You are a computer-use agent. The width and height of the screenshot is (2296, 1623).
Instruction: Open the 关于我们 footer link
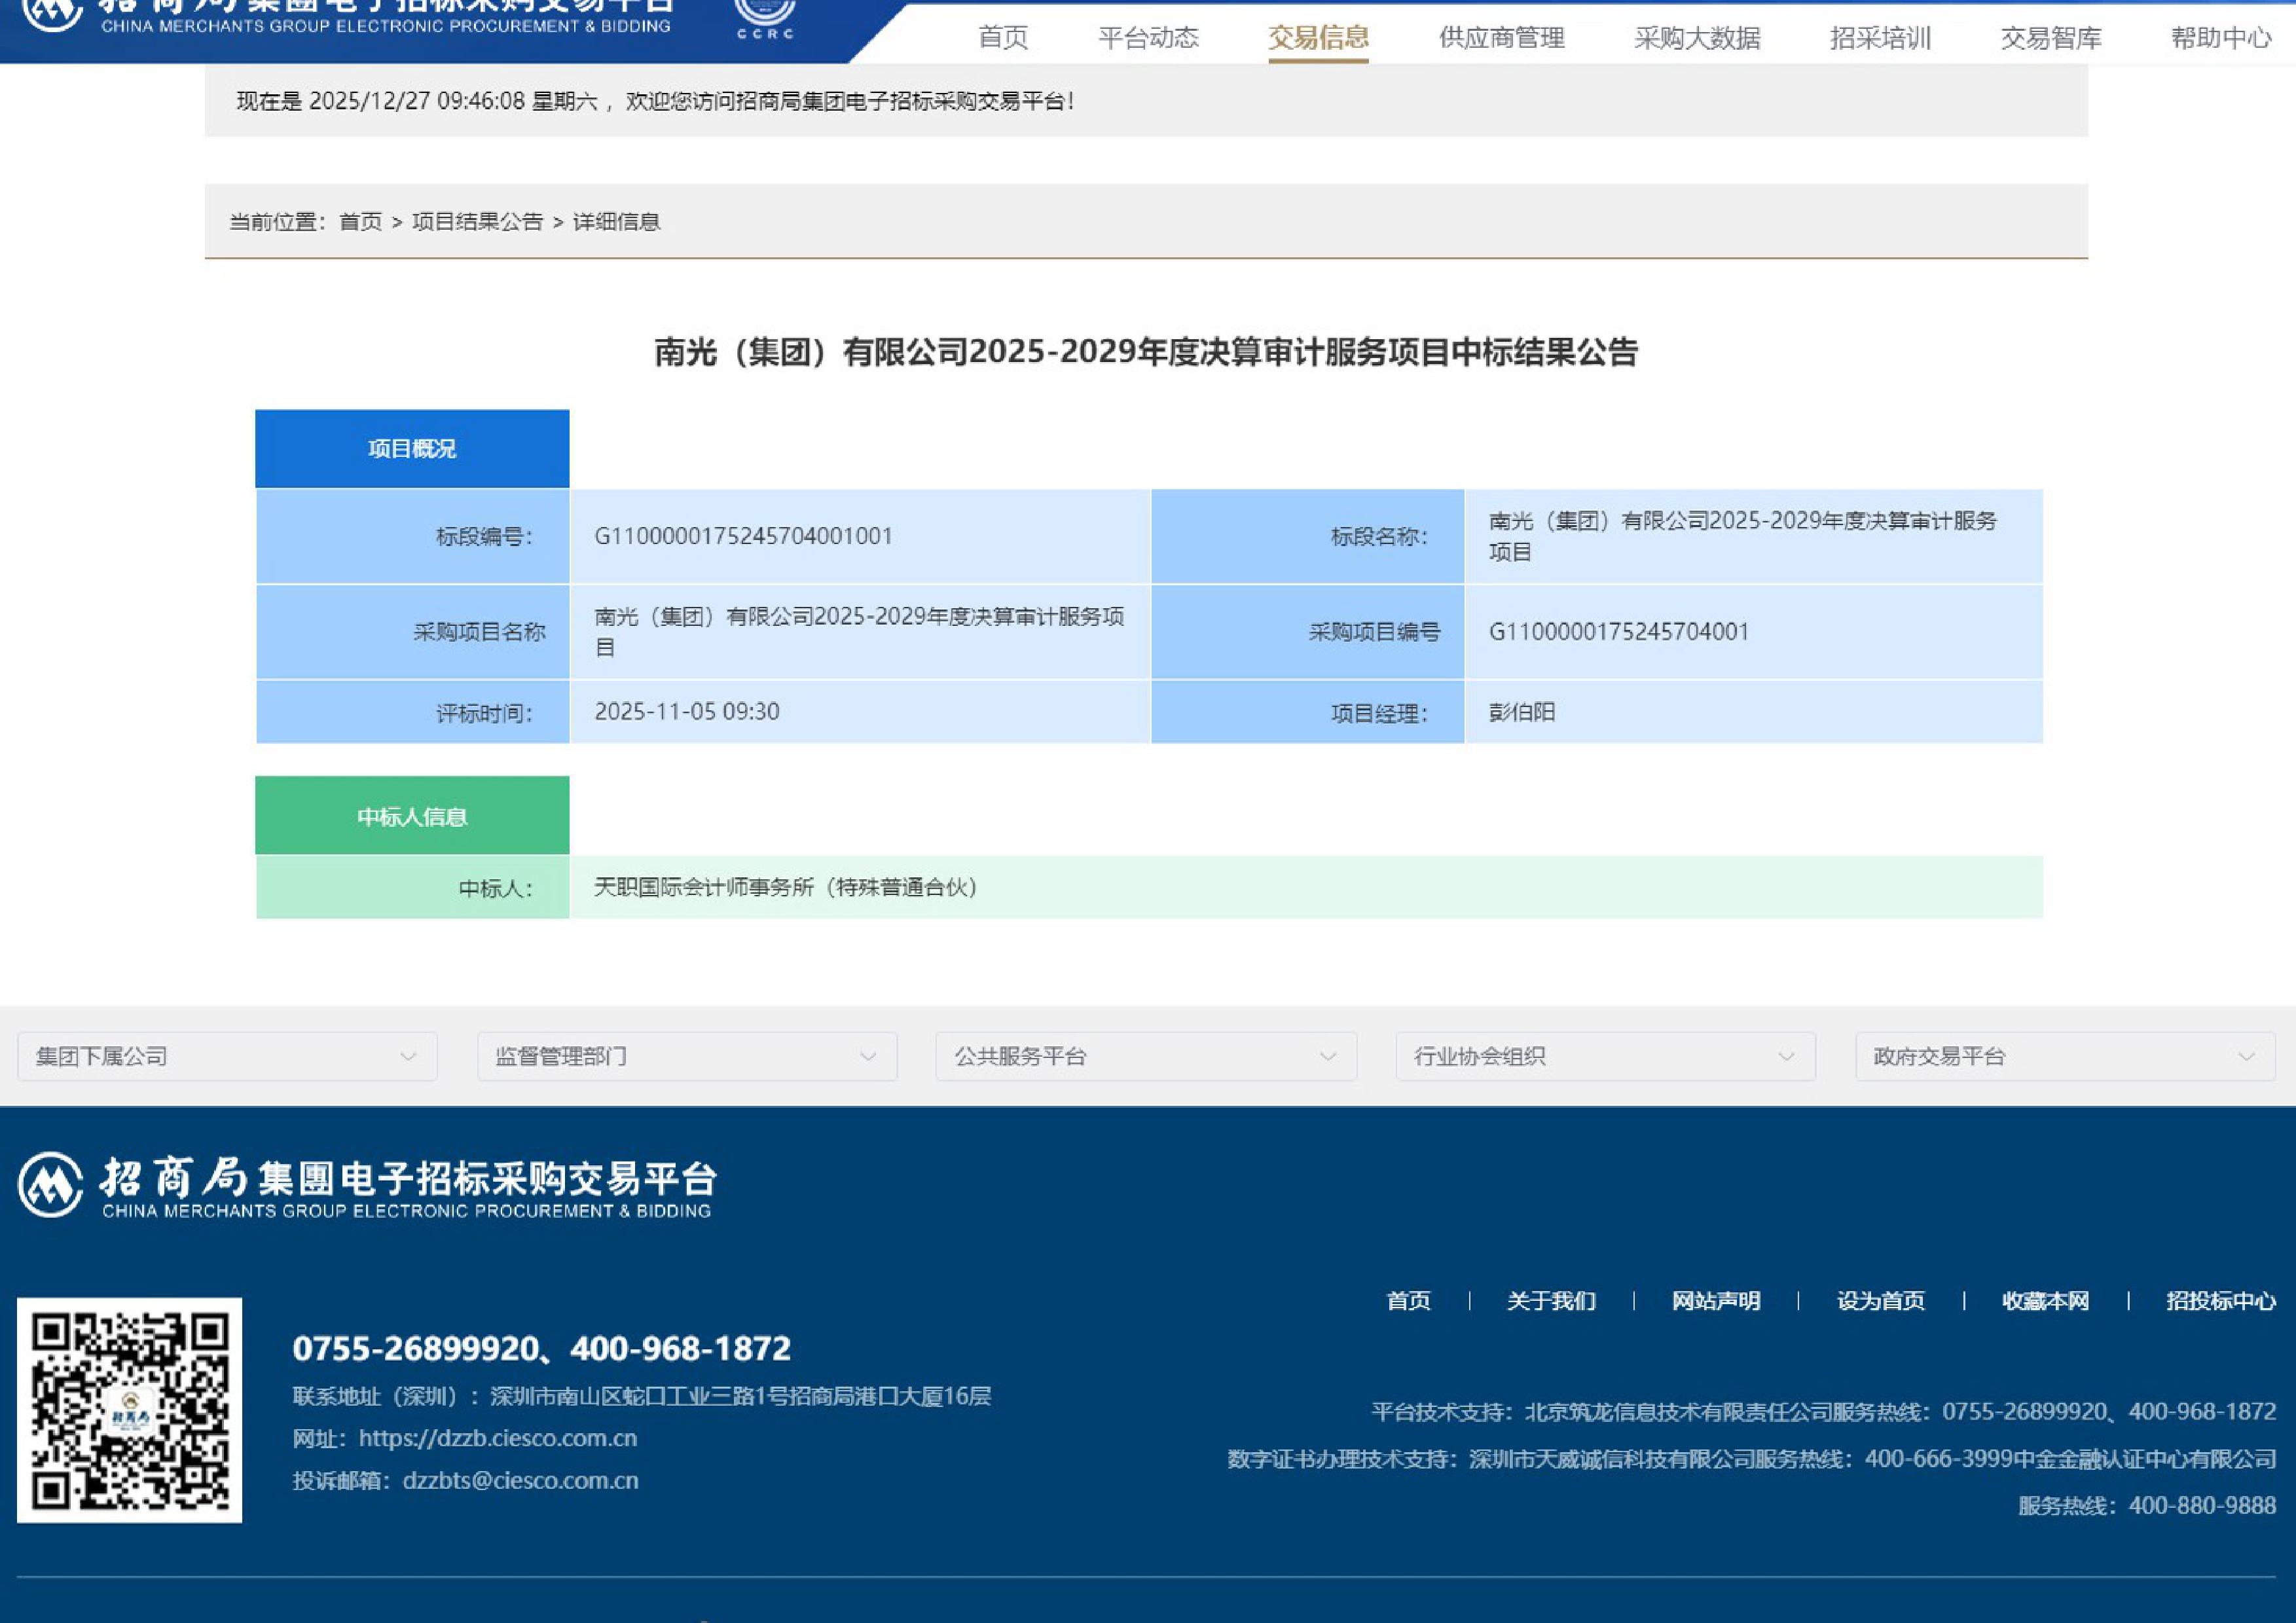[1551, 1301]
